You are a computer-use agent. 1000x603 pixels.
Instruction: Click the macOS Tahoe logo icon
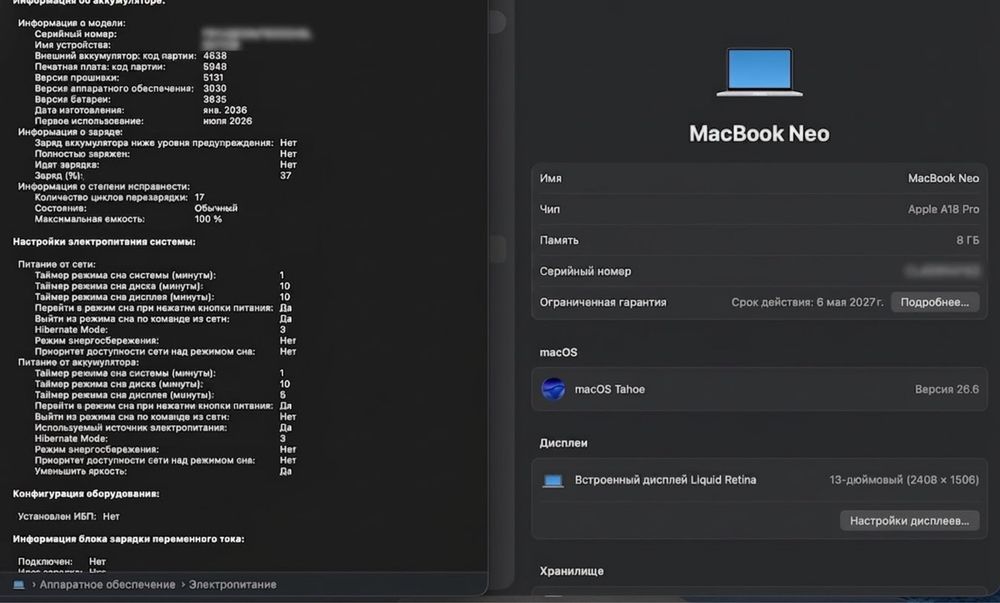click(x=553, y=389)
